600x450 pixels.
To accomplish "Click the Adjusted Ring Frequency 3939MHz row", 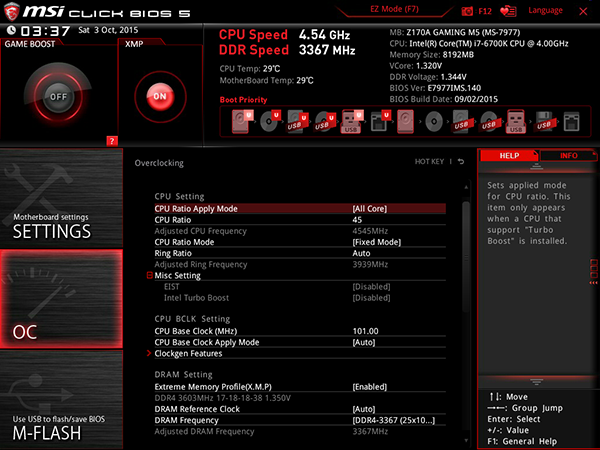I will point(300,264).
